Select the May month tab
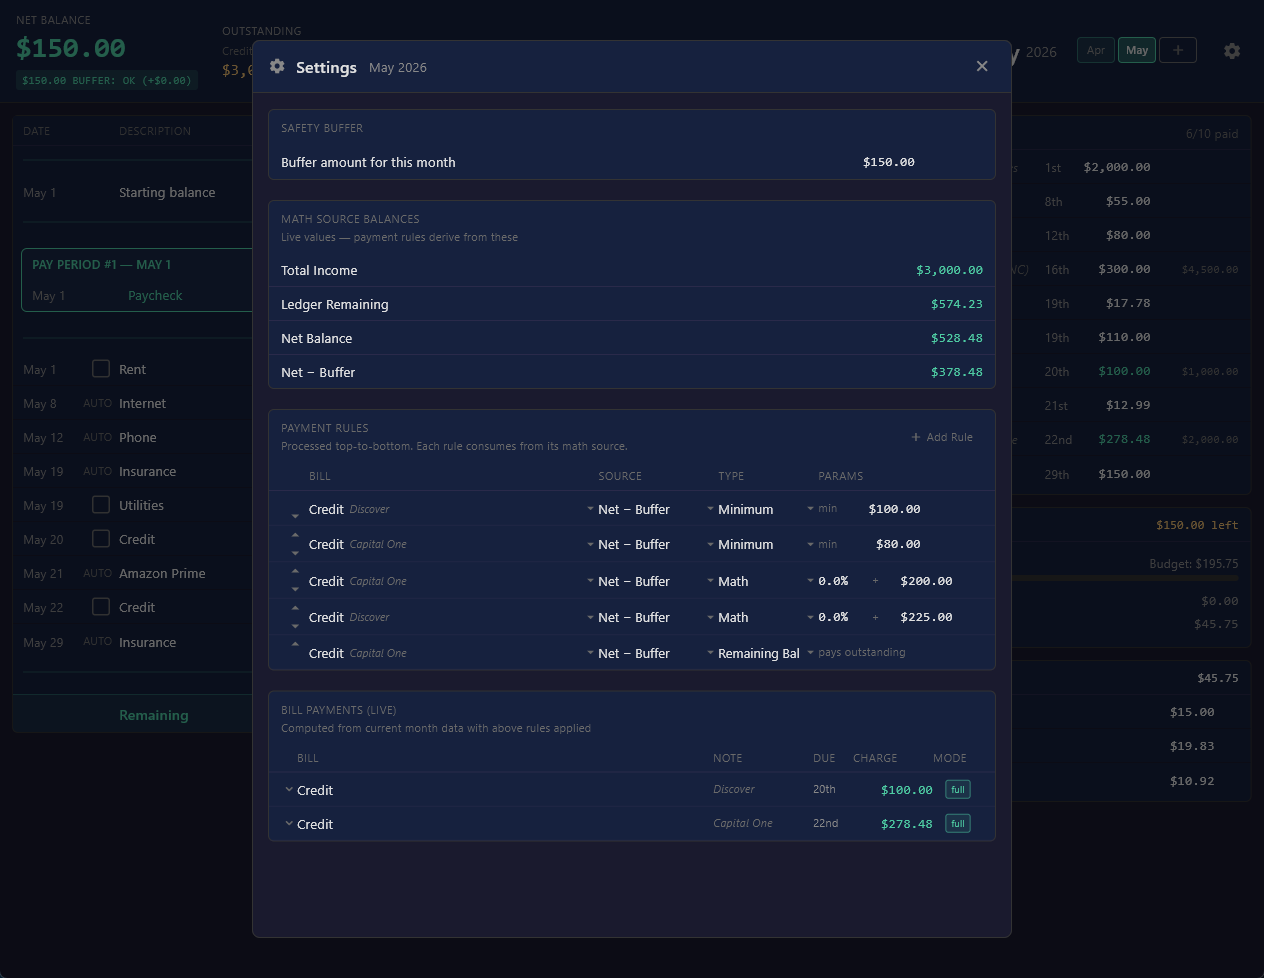This screenshot has width=1264, height=978. [x=1137, y=50]
